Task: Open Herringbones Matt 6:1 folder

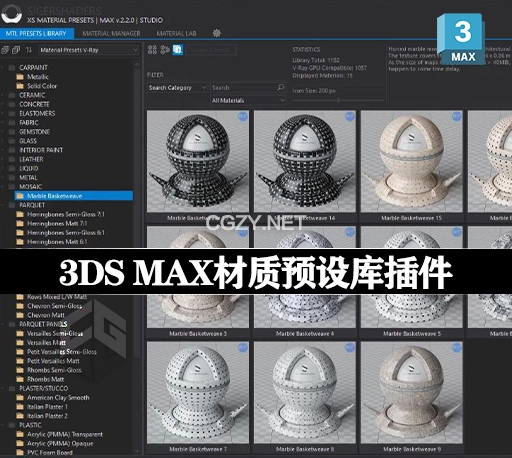Action: tap(57, 242)
